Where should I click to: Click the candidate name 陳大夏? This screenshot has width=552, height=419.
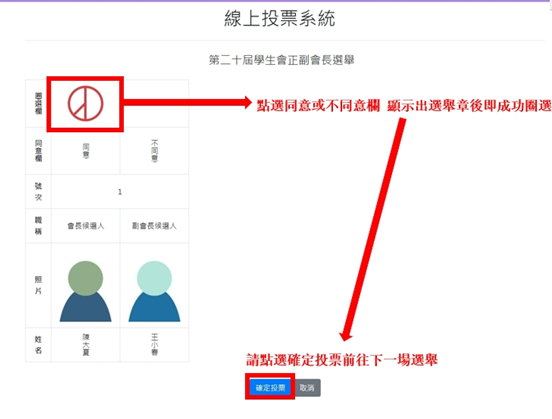point(86,345)
